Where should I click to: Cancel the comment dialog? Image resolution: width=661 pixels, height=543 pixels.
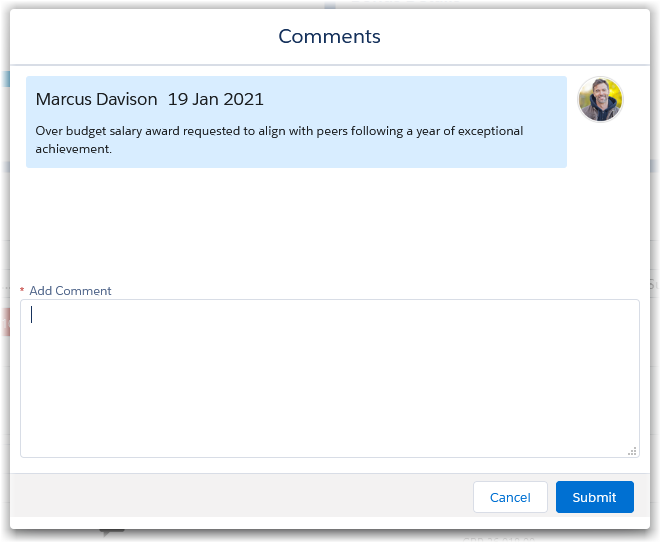click(x=510, y=497)
